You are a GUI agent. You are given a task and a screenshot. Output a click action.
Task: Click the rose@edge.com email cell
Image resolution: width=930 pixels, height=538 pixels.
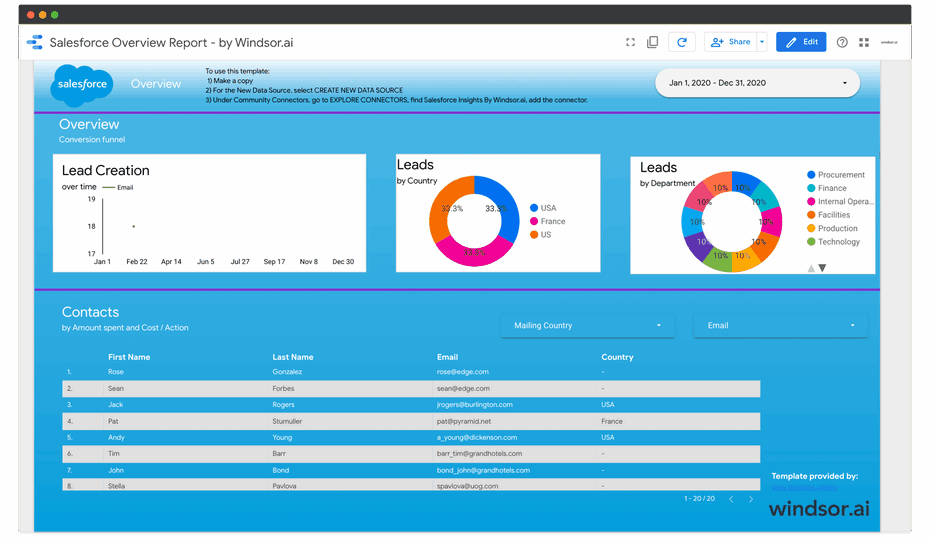coord(463,372)
